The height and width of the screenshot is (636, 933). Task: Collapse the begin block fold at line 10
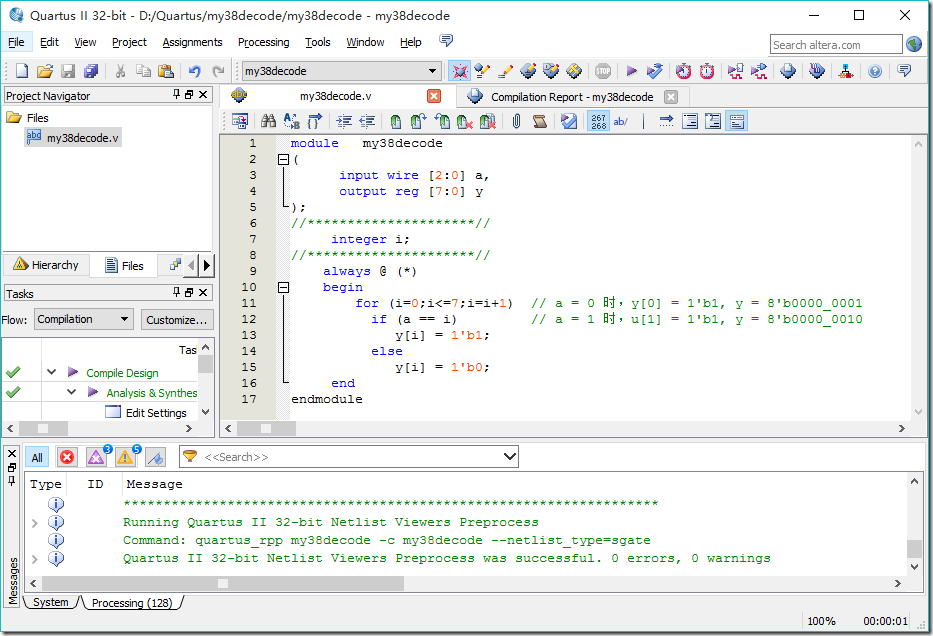click(284, 287)
